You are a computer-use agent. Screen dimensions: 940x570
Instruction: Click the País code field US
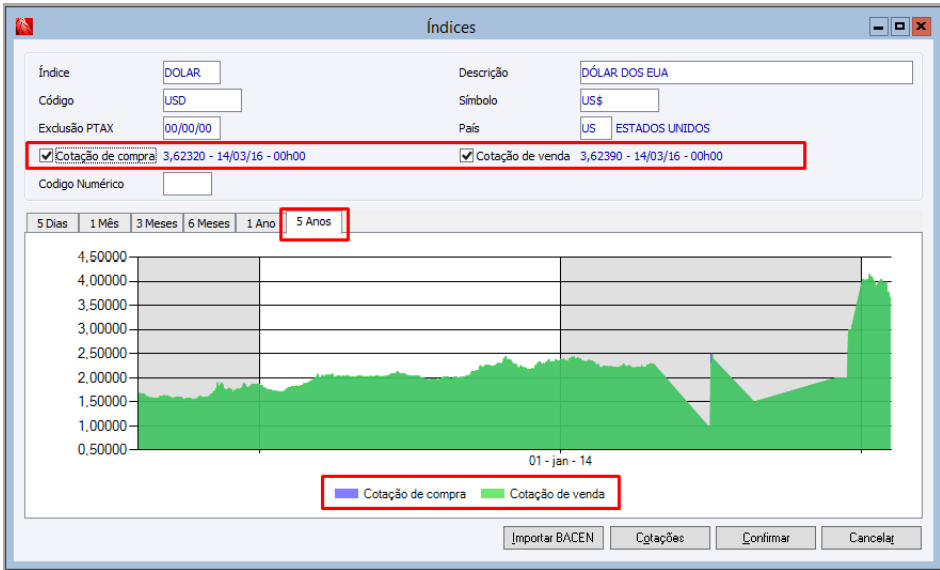coord(595,128)
